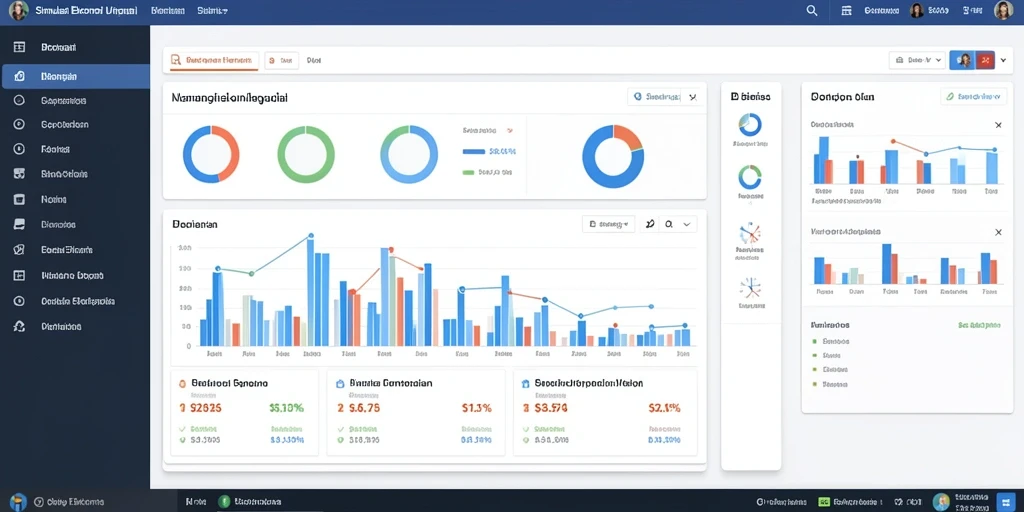
Task: Click the blue donut icon in narrow panel
Action: pos(750,124)
